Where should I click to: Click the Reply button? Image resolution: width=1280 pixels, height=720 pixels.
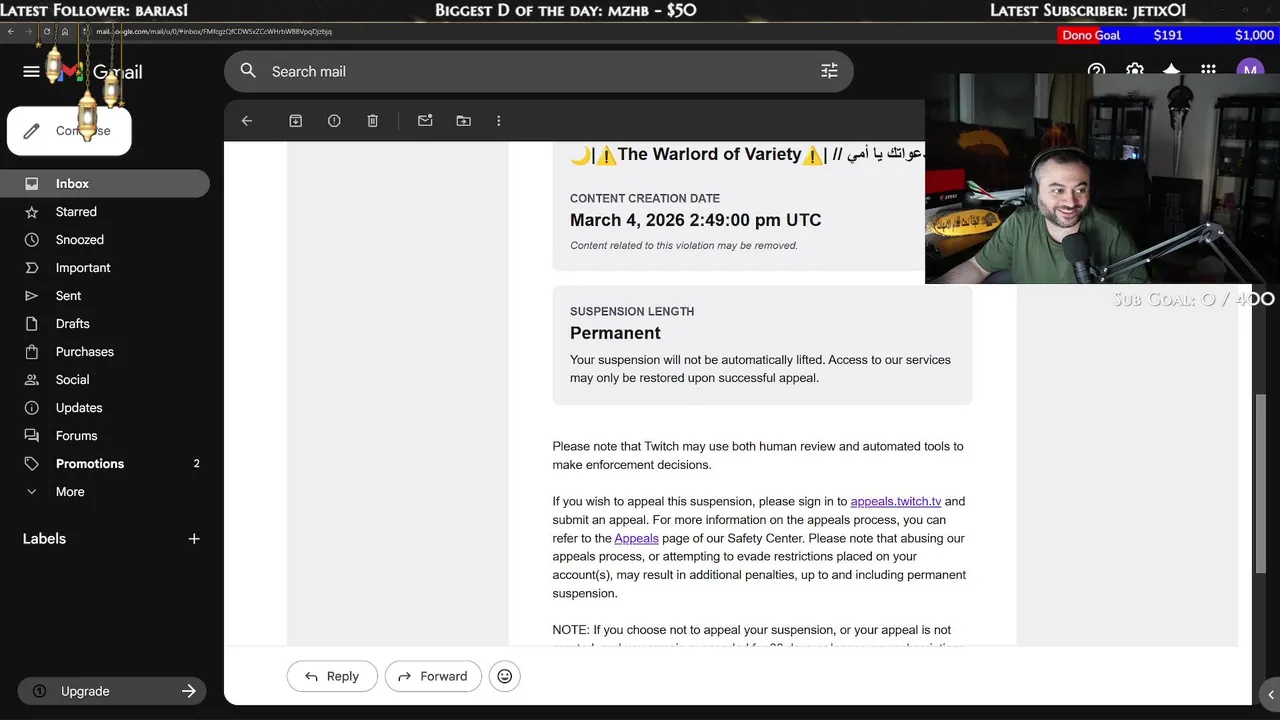pyautogui.click(x=332, y=677)
